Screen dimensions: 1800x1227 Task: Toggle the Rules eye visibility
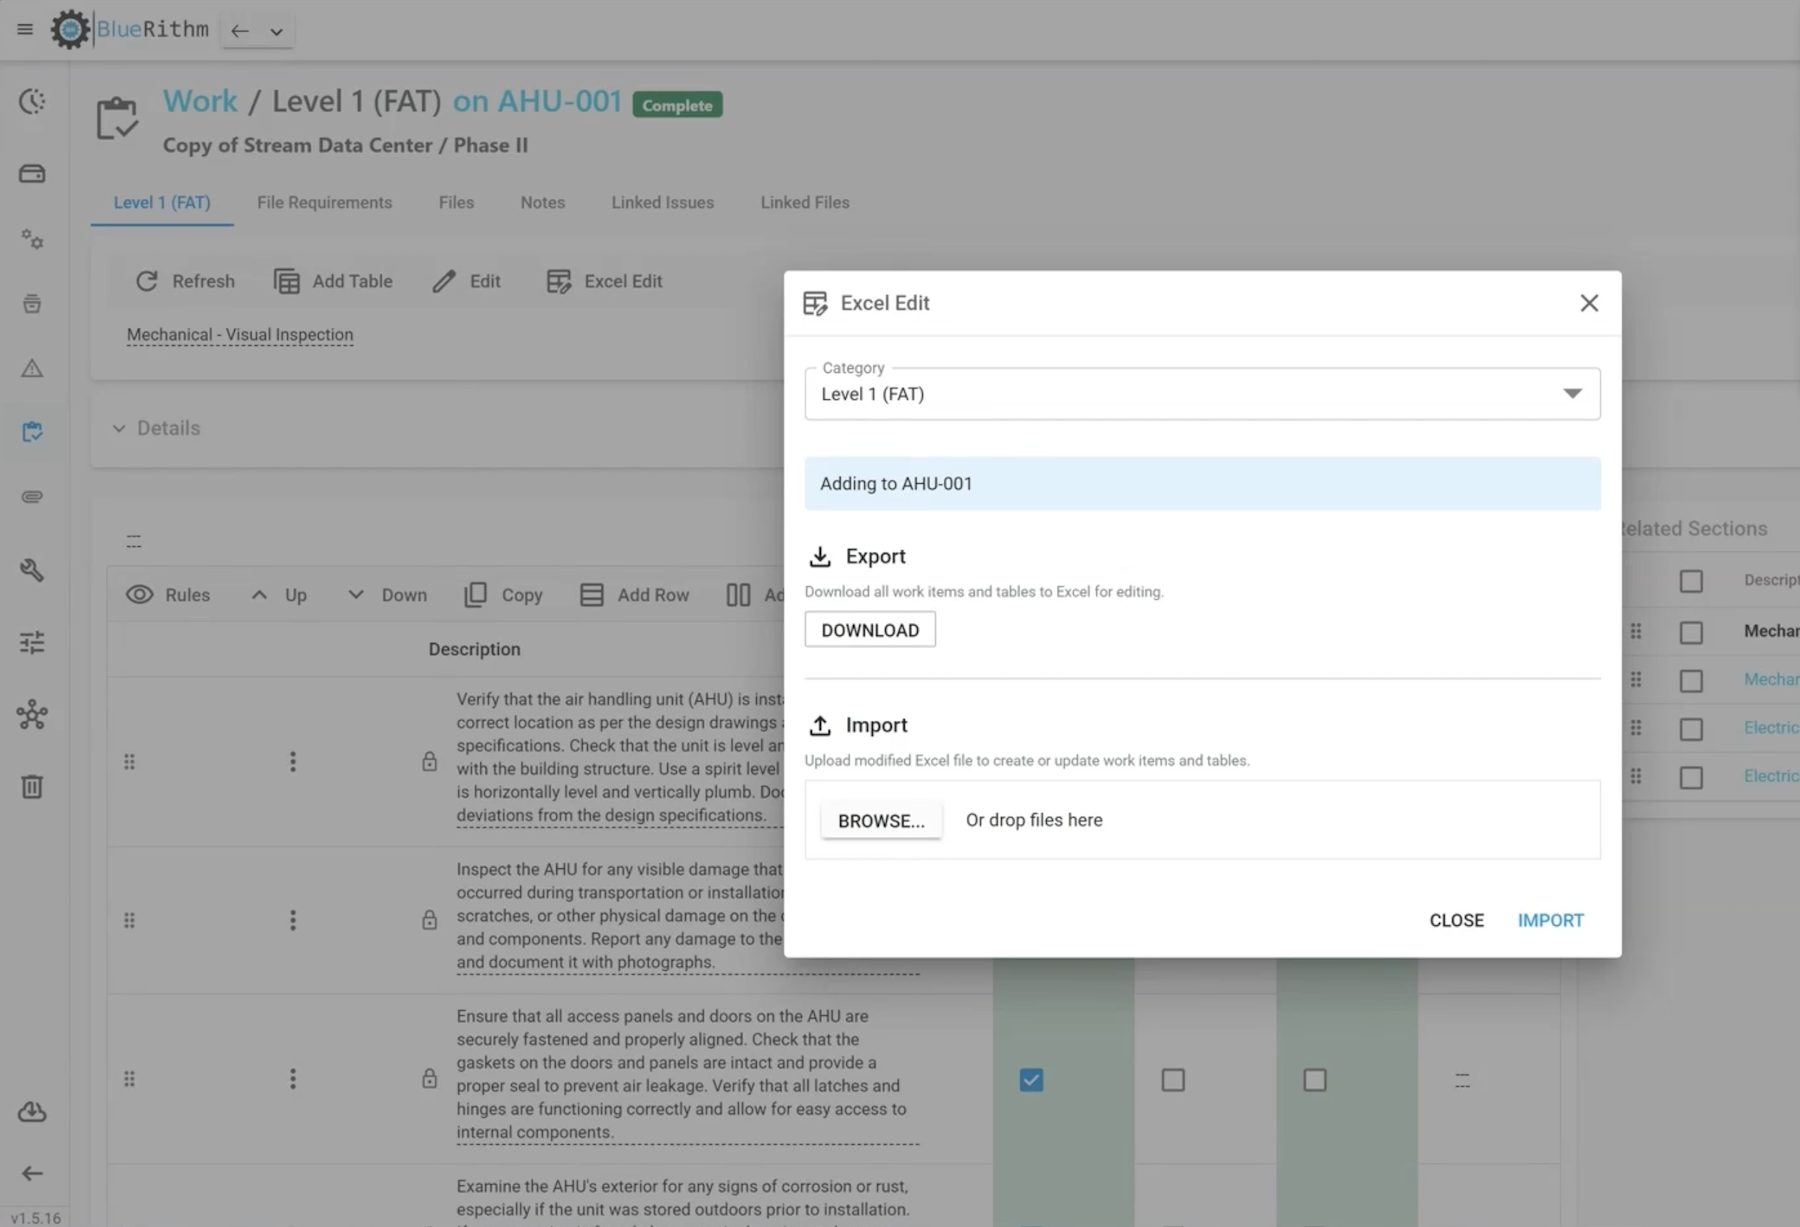coord(140,595)
